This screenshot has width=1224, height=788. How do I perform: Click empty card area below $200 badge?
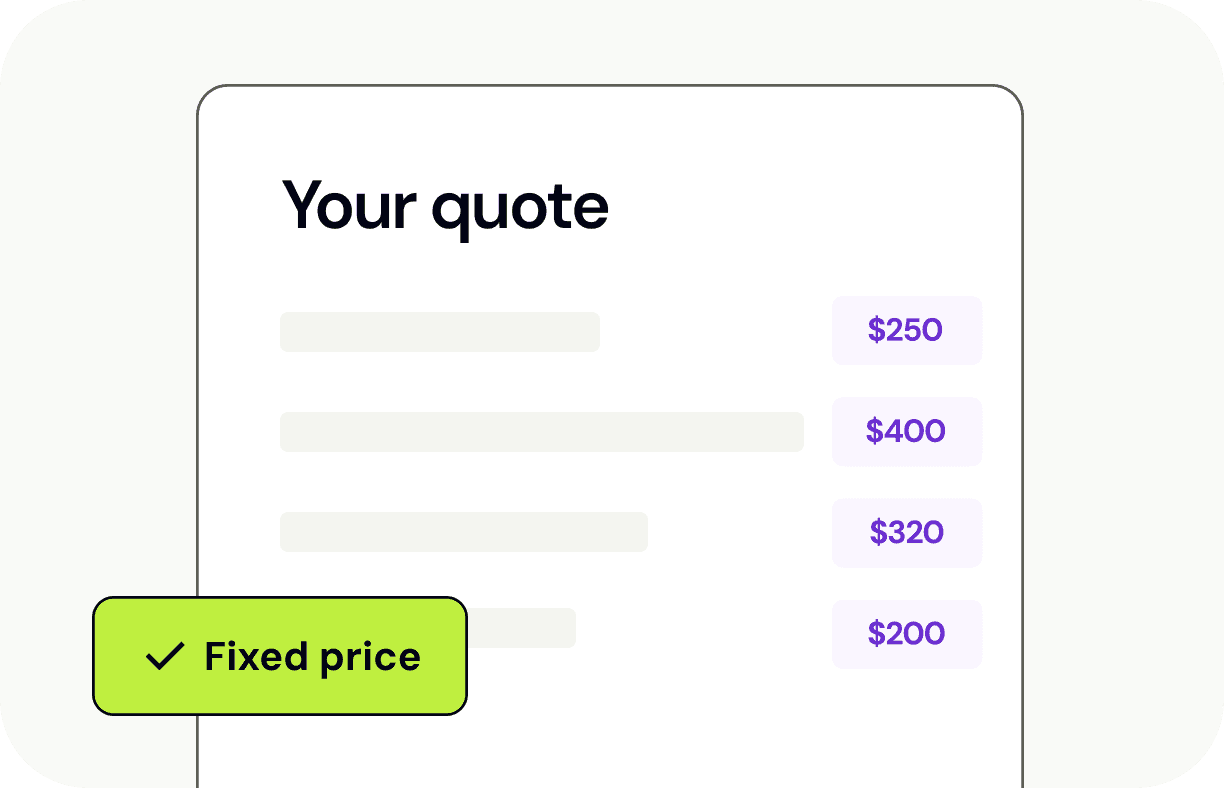906,730
